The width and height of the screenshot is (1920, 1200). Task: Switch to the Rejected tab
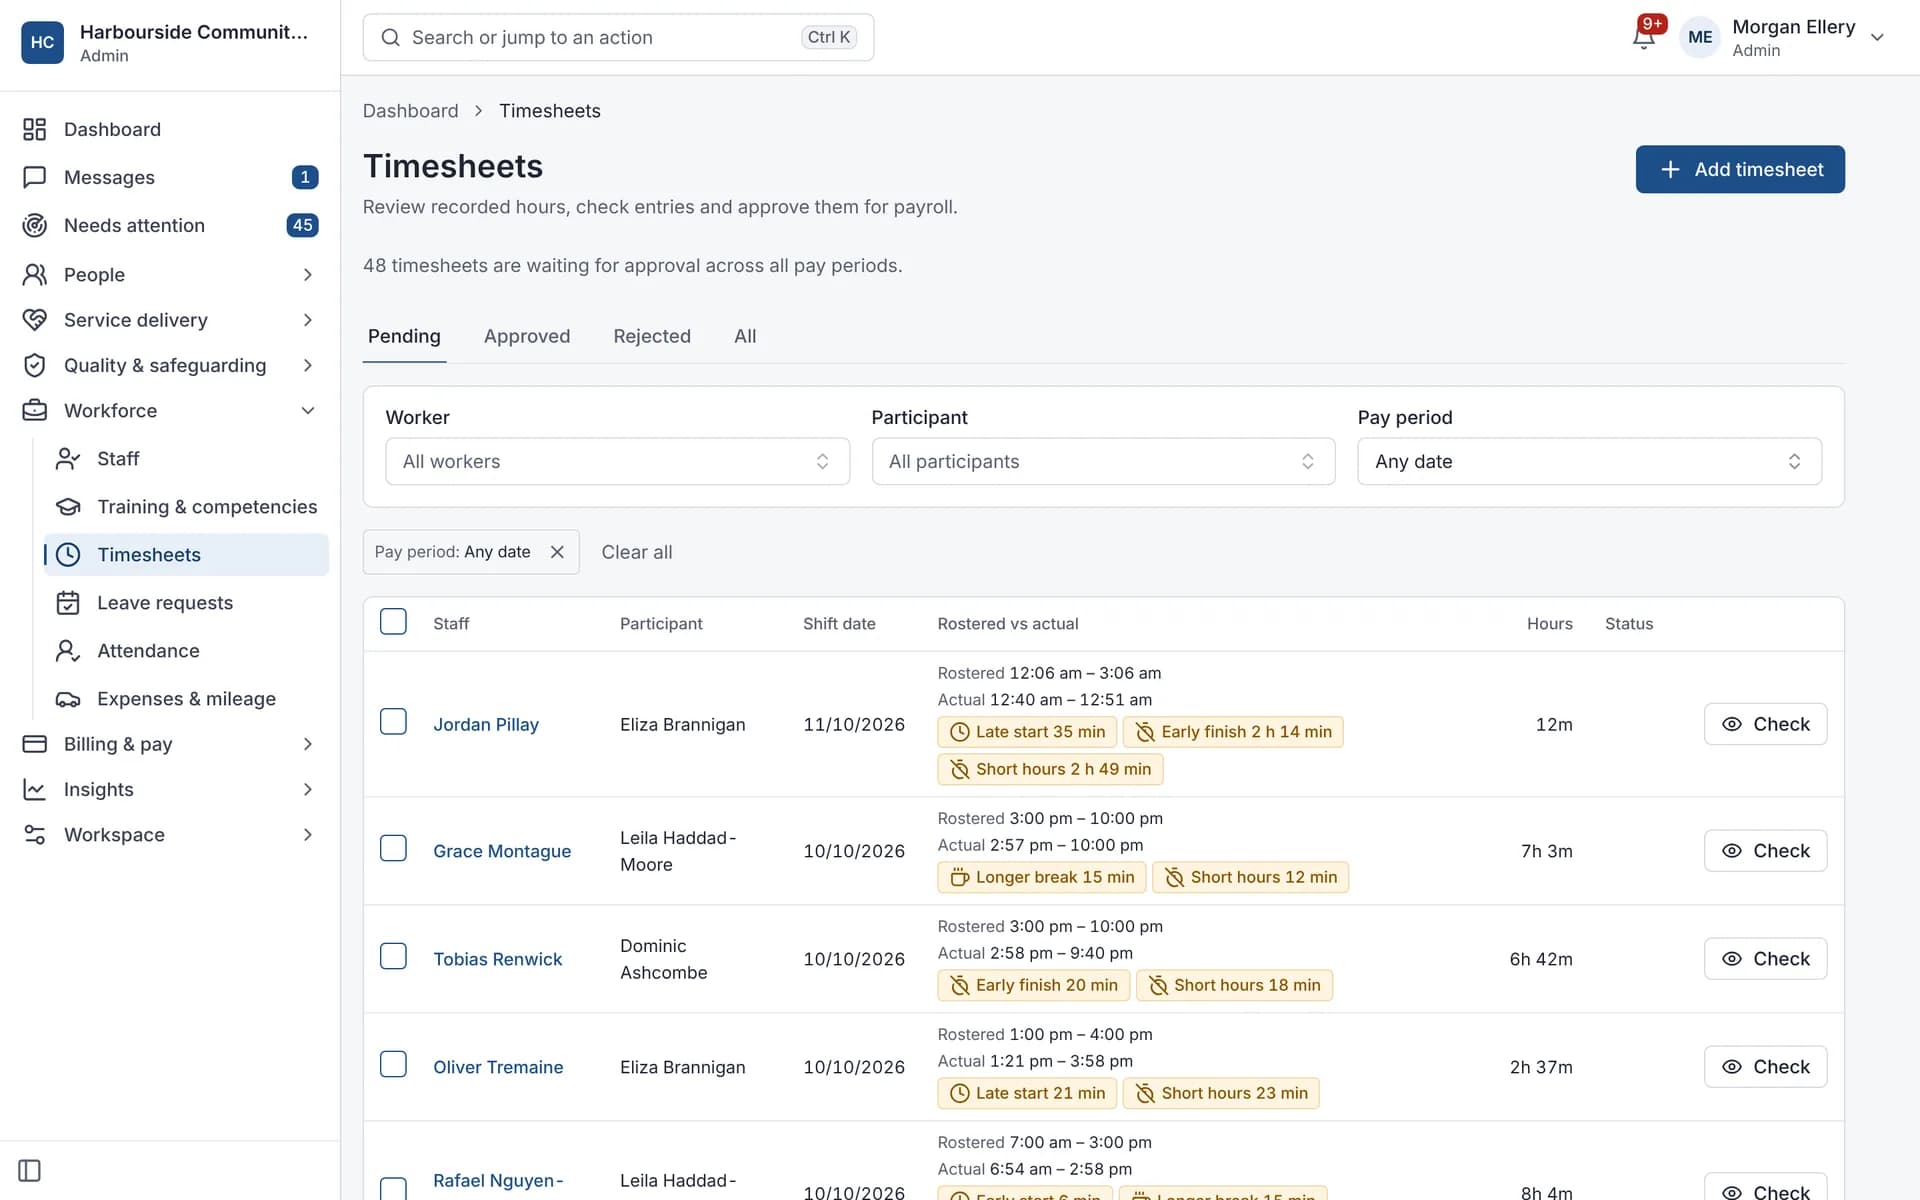click(652, 336)
